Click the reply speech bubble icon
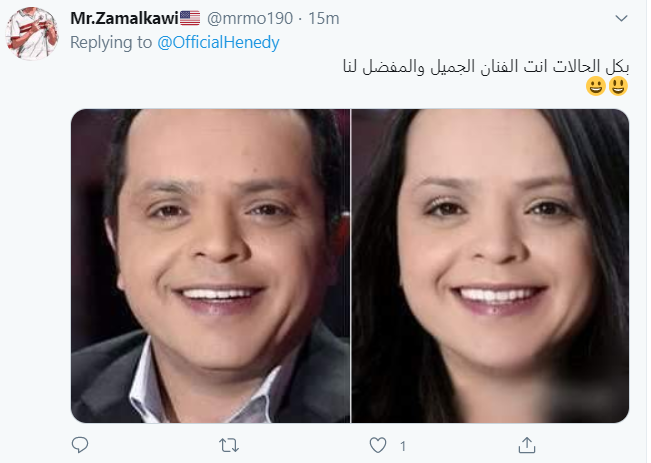The image size is (651, 463). click(80, 445)
